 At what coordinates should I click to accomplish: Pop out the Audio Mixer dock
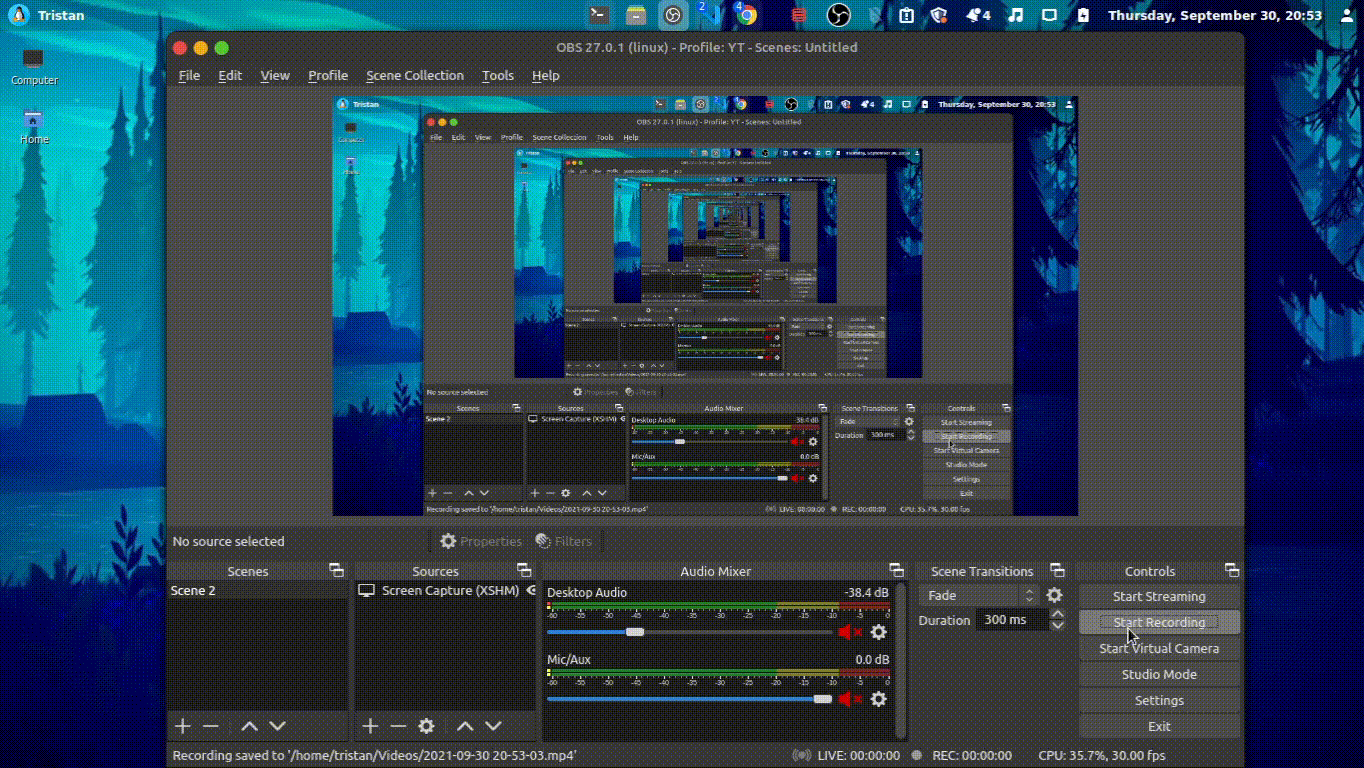tap(896, 570)
